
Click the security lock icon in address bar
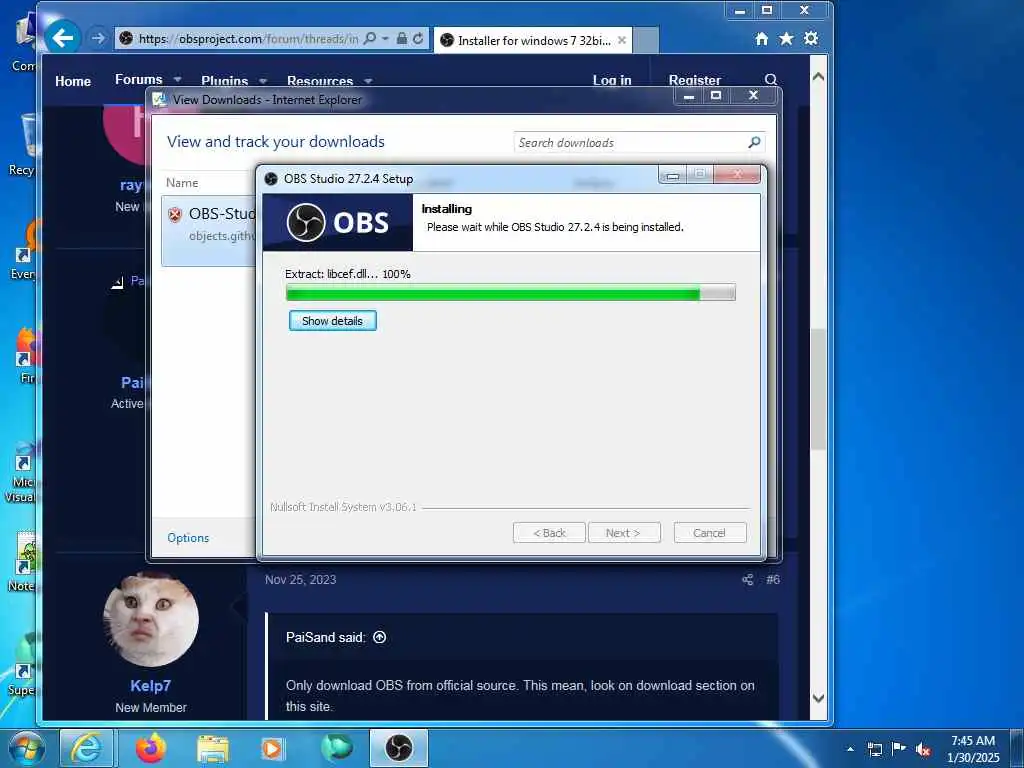click(402, 39)
